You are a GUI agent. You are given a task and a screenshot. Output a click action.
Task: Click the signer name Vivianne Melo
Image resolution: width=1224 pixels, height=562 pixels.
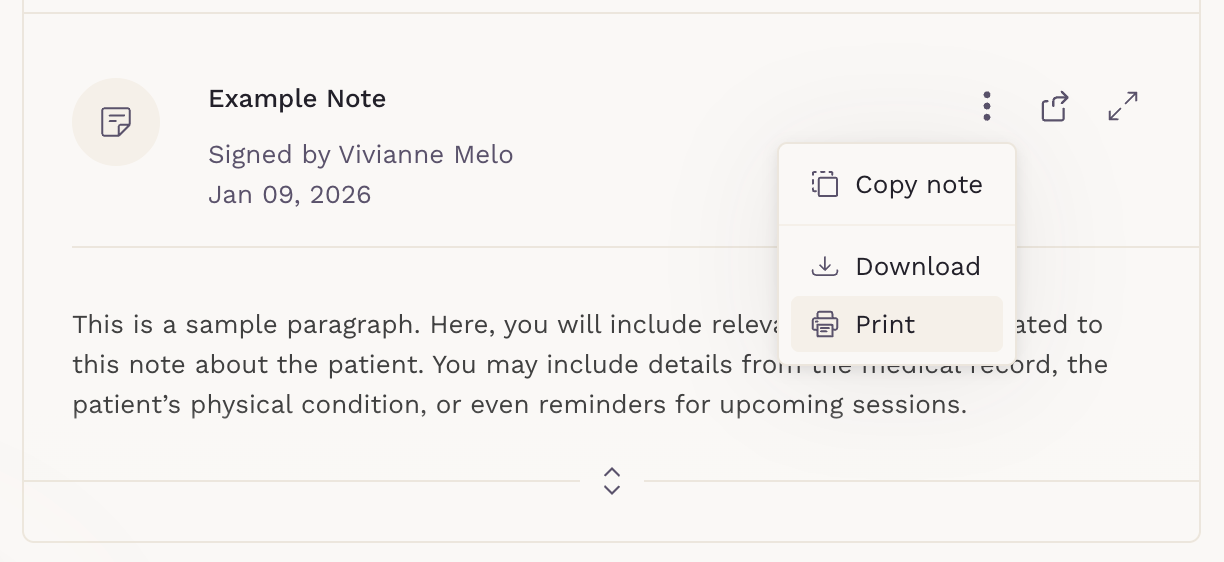tap(426, 155)
